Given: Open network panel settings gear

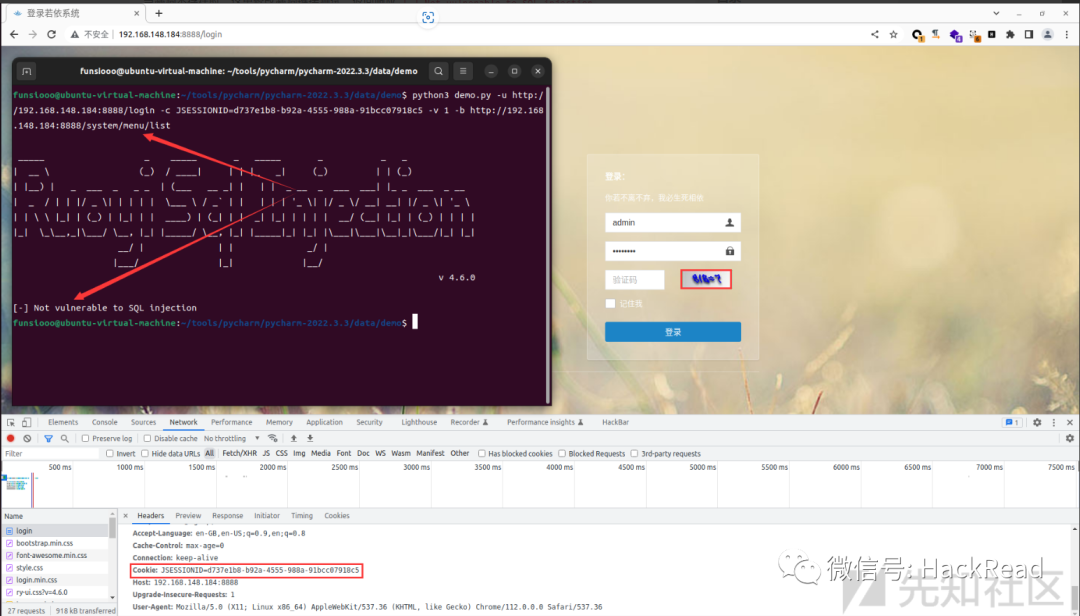Looking at the screenshot, I should (1070, 438).
